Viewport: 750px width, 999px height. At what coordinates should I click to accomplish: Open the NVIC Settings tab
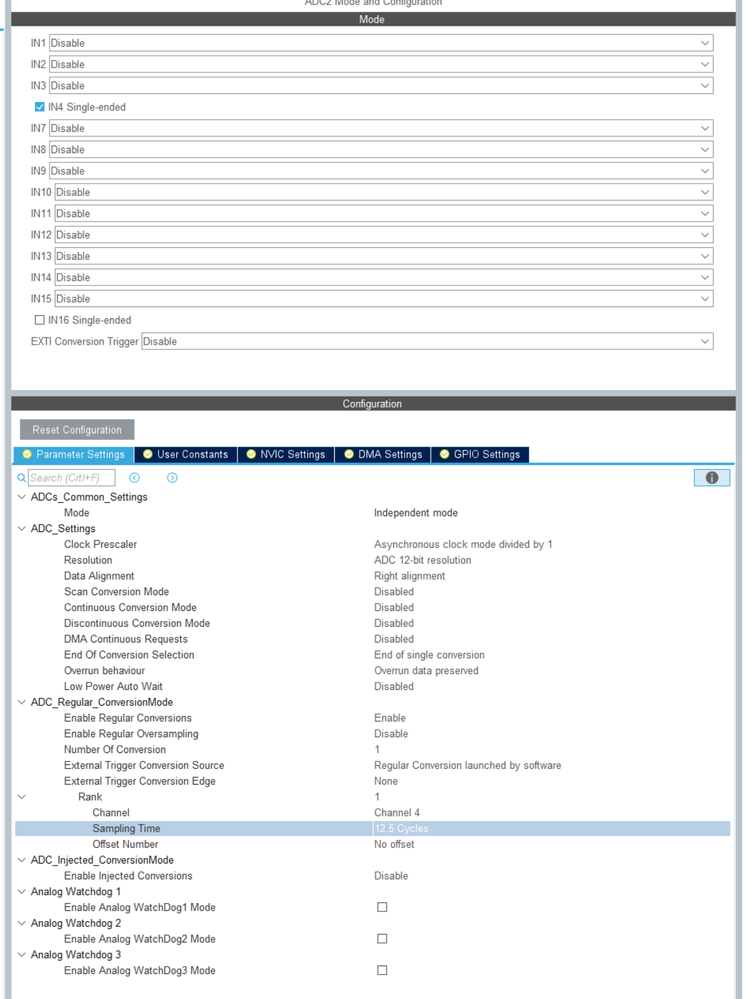click(x=286, y=454)
